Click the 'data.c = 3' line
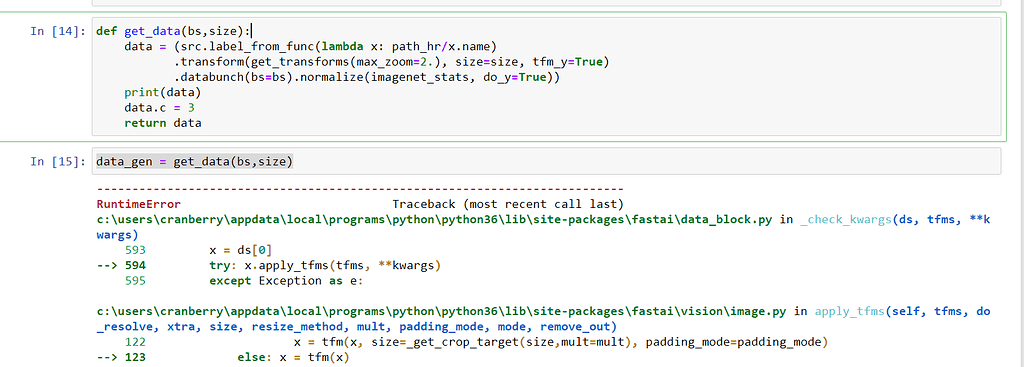This screenshot has height=367, width=1024. click(x=159, y=108)
